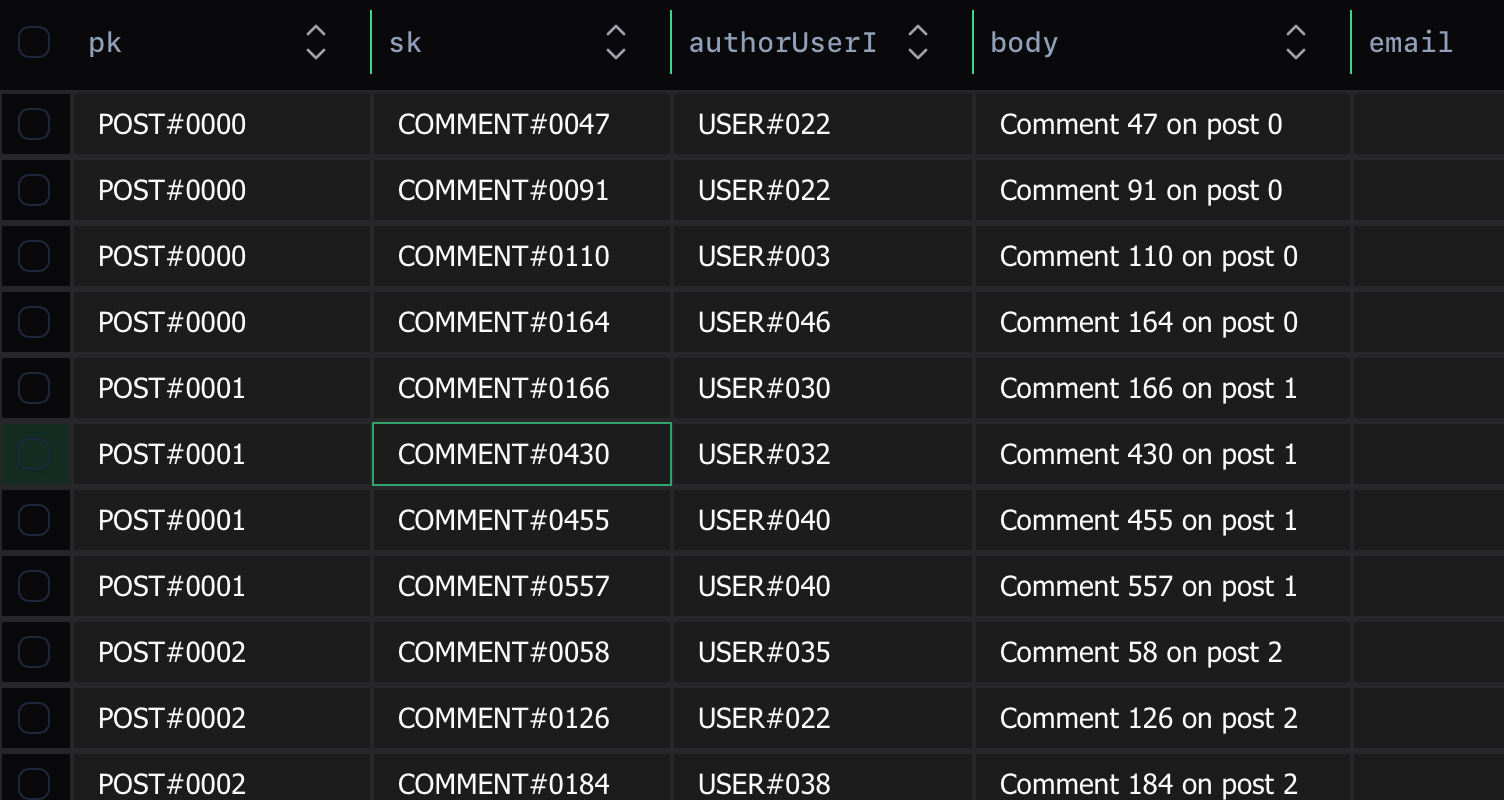Viewport: 1504px width, 800px height.
Task: Select the COMMENT#0091 cell
Action: click(522, 190)
